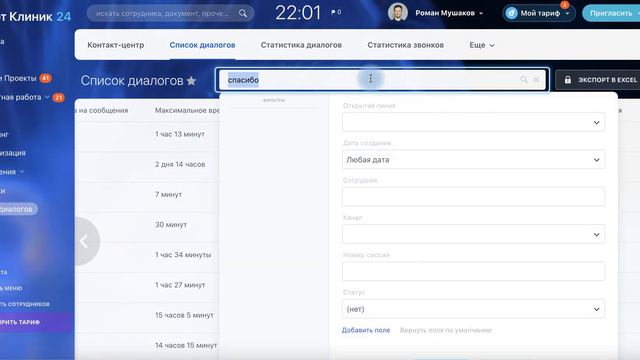Select the Список диалогов tab
This screenshot has width=640, height=360.
pos(202,45)
